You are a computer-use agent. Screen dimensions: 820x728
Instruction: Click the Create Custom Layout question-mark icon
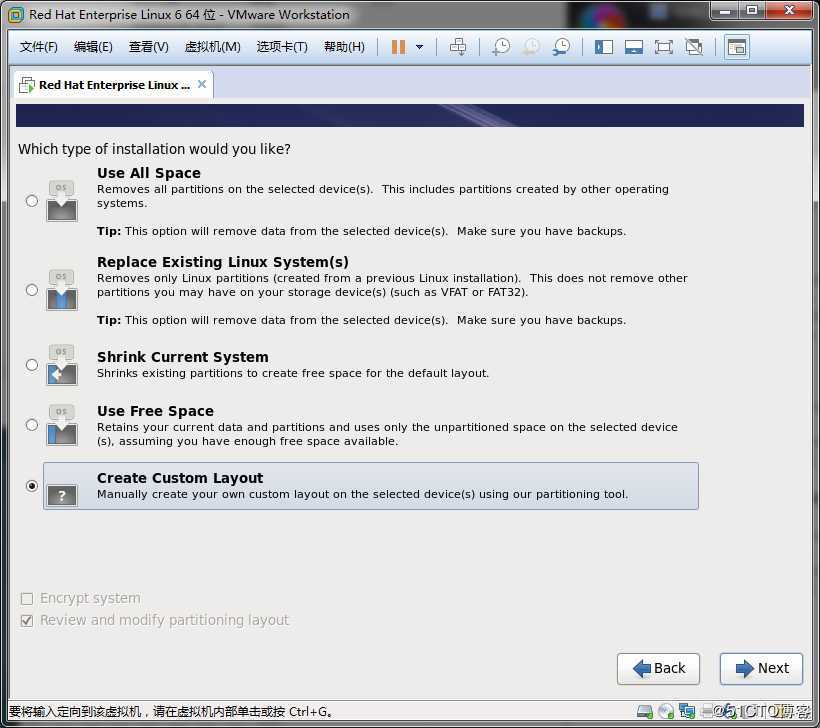click(x=62, y=495)
